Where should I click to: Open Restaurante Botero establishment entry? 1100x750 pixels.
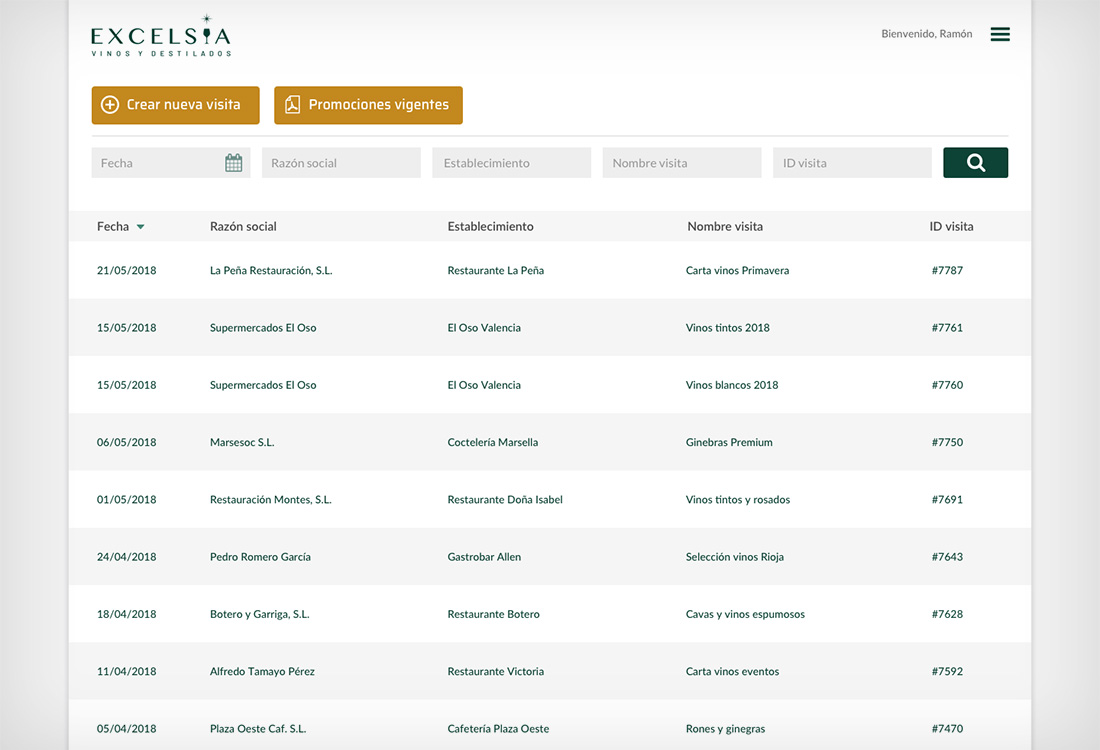[x=493, y=615]
